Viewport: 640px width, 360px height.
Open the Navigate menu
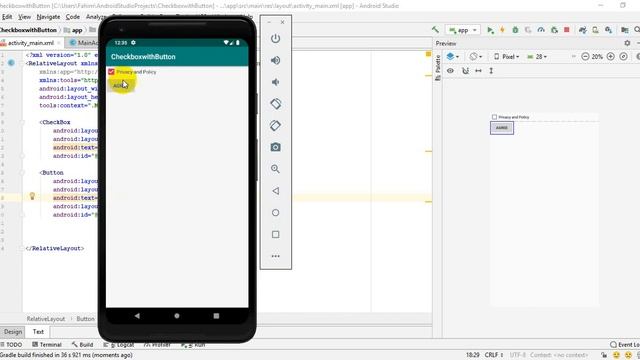point(48,17)
